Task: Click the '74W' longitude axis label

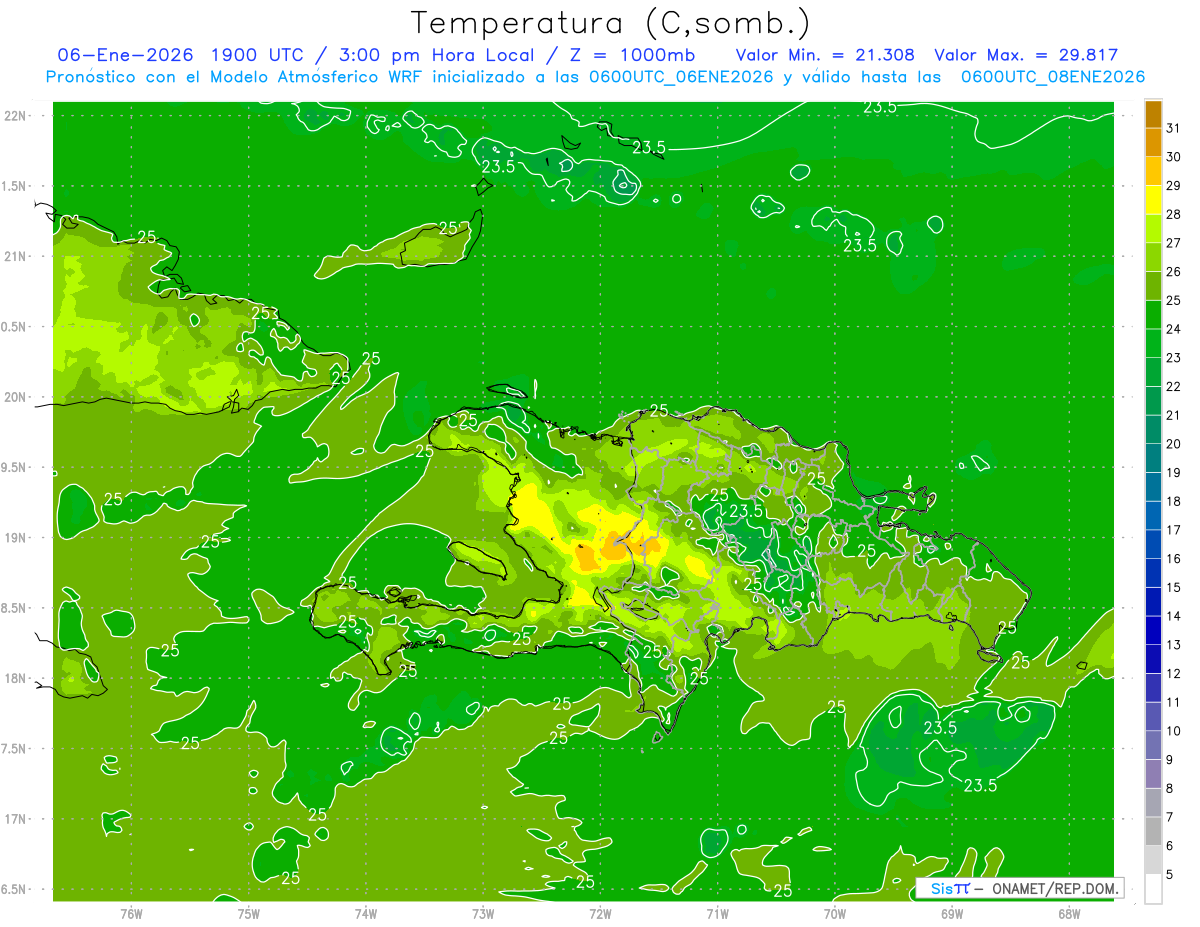Action: (x=366, y=912)
